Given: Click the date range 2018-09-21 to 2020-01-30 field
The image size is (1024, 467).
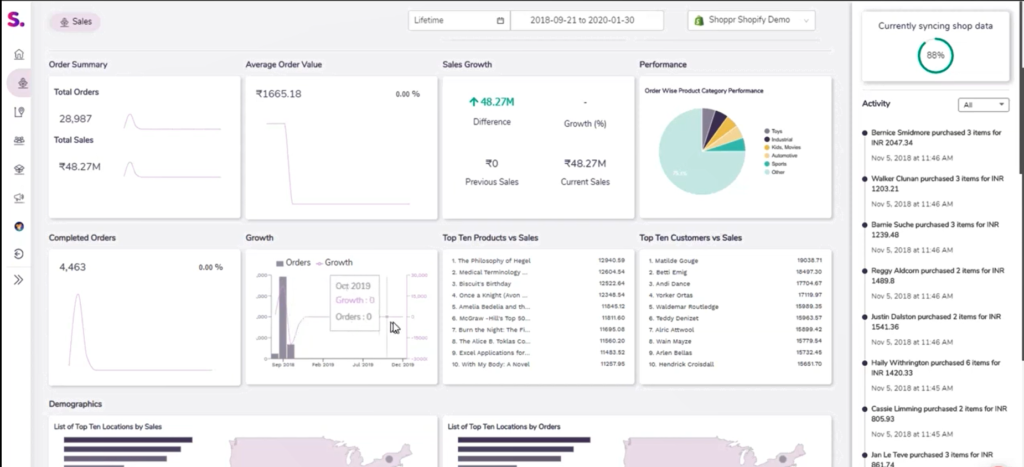Looking at the screenshot, I should (587, 20).
